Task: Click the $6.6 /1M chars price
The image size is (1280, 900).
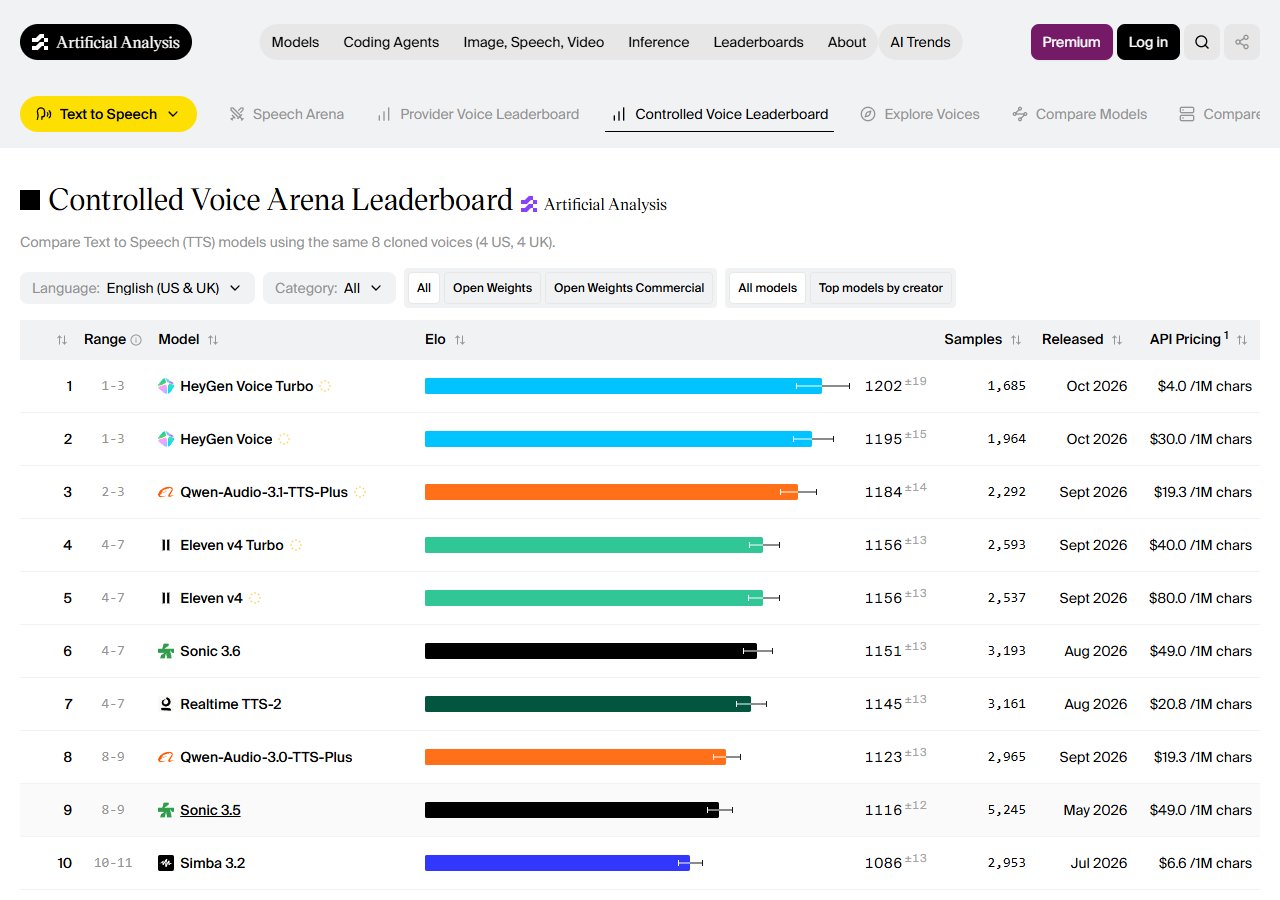Action: point(1205,863)
